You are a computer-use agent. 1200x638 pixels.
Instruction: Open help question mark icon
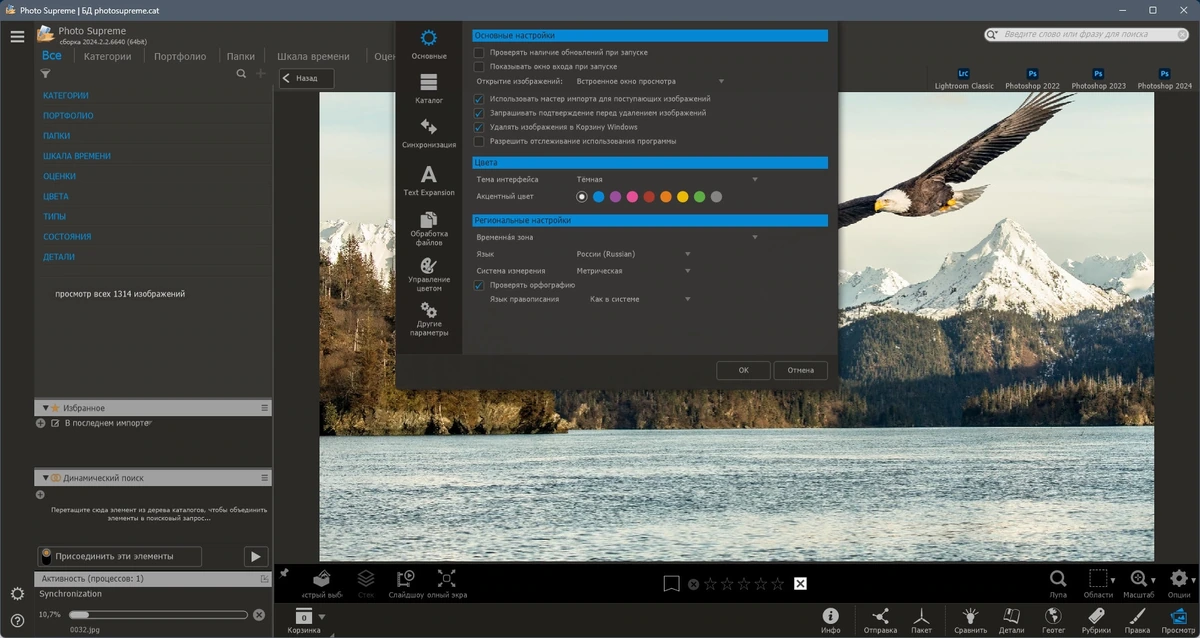[x=17, y=621]
